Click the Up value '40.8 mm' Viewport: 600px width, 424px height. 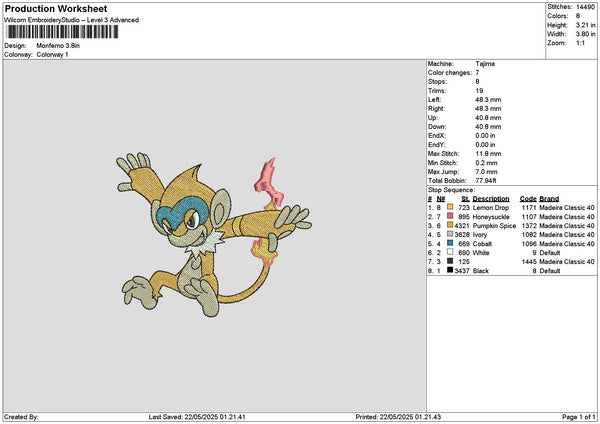(488, 118)
